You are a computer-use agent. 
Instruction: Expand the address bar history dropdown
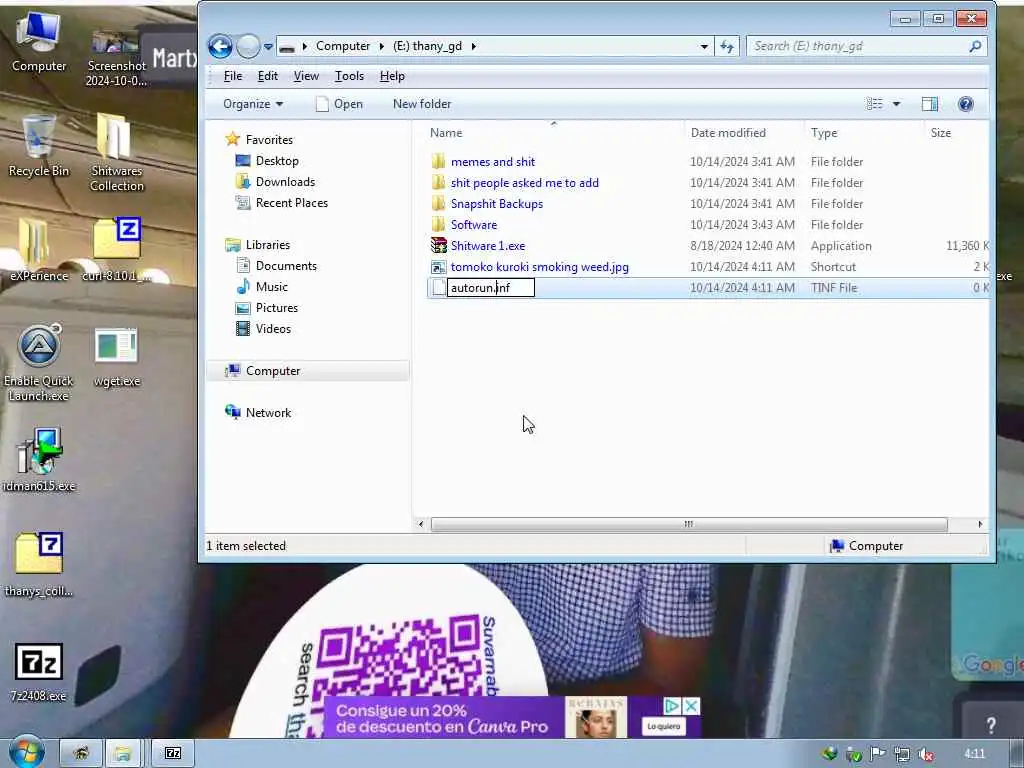click(x=704, y=46)
